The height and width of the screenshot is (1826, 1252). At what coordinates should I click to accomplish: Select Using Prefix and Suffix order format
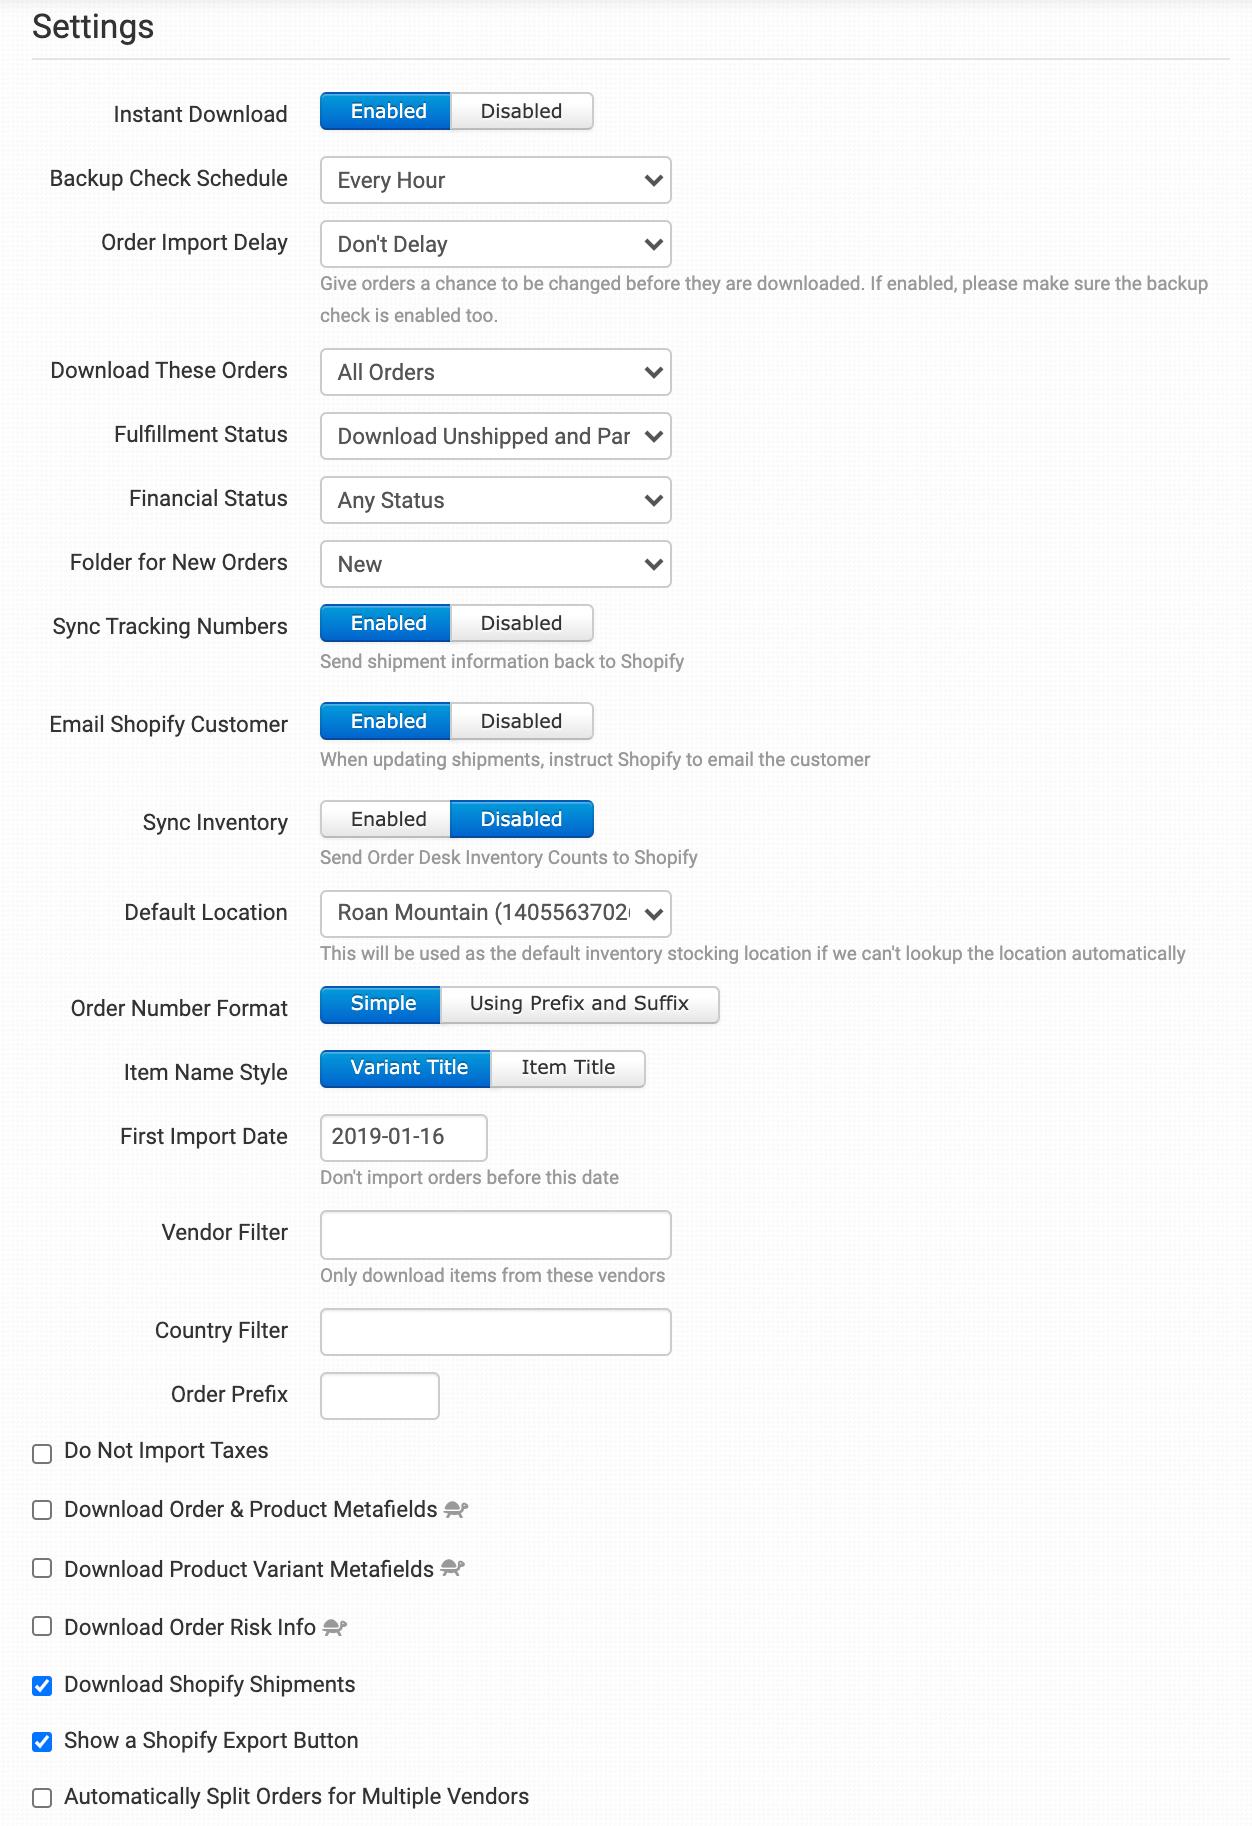[x=579, y=1004]
